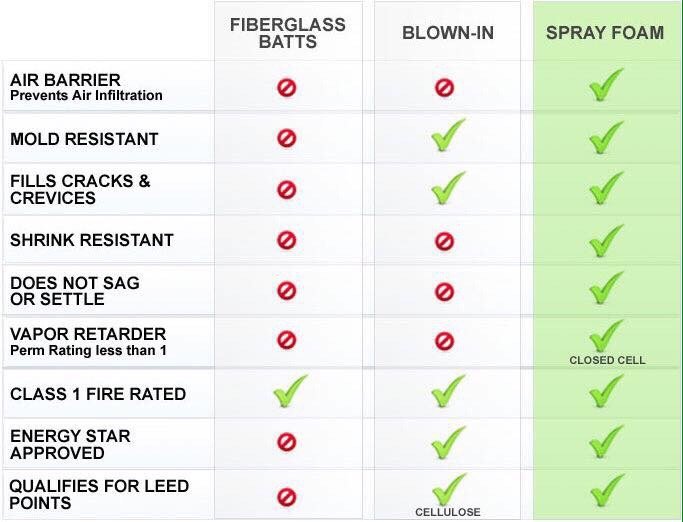The image size is (683, 522).
Task: Click Blown-In LEED points checkmark
Action: [x=447, y=490]
